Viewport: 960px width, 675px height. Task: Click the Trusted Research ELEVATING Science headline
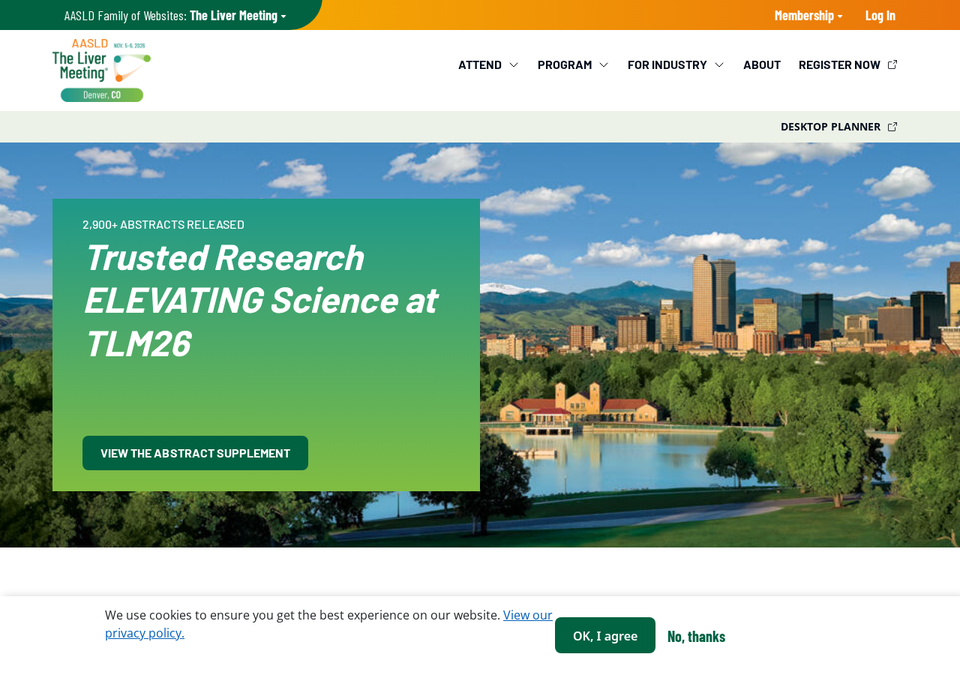click(262, 300)
